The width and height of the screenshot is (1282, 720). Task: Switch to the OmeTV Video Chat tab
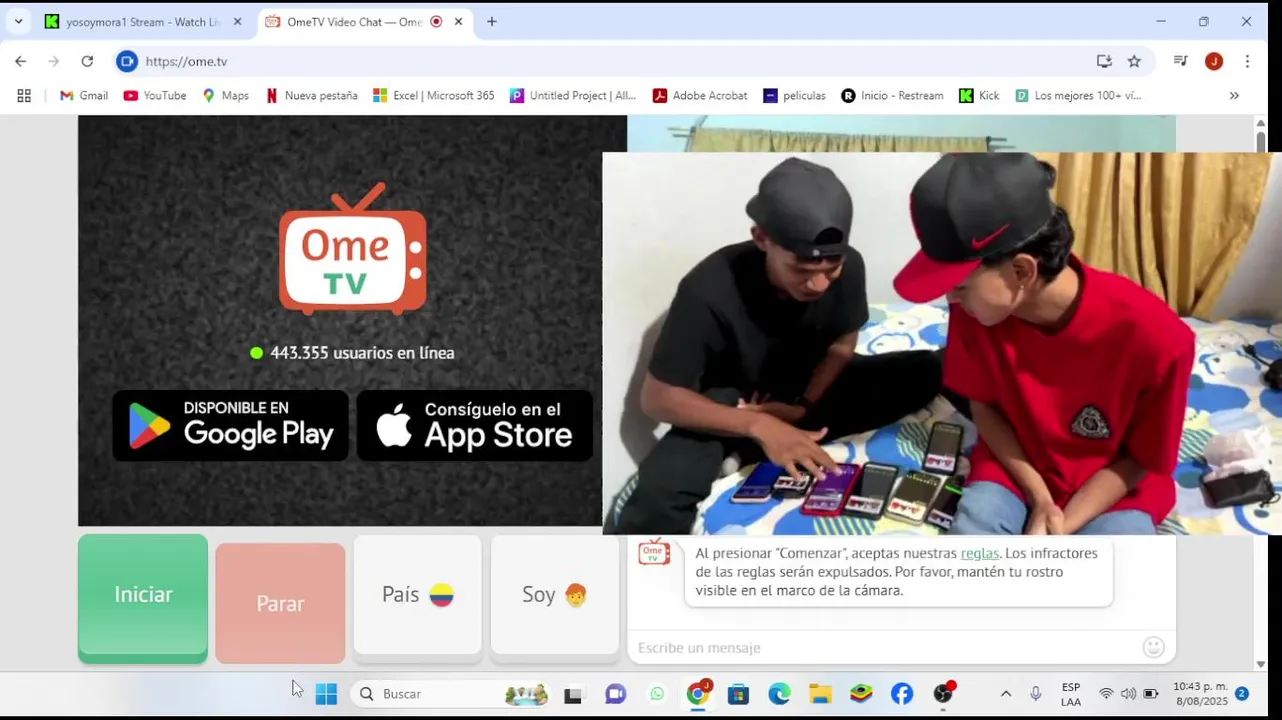[355, 22]
